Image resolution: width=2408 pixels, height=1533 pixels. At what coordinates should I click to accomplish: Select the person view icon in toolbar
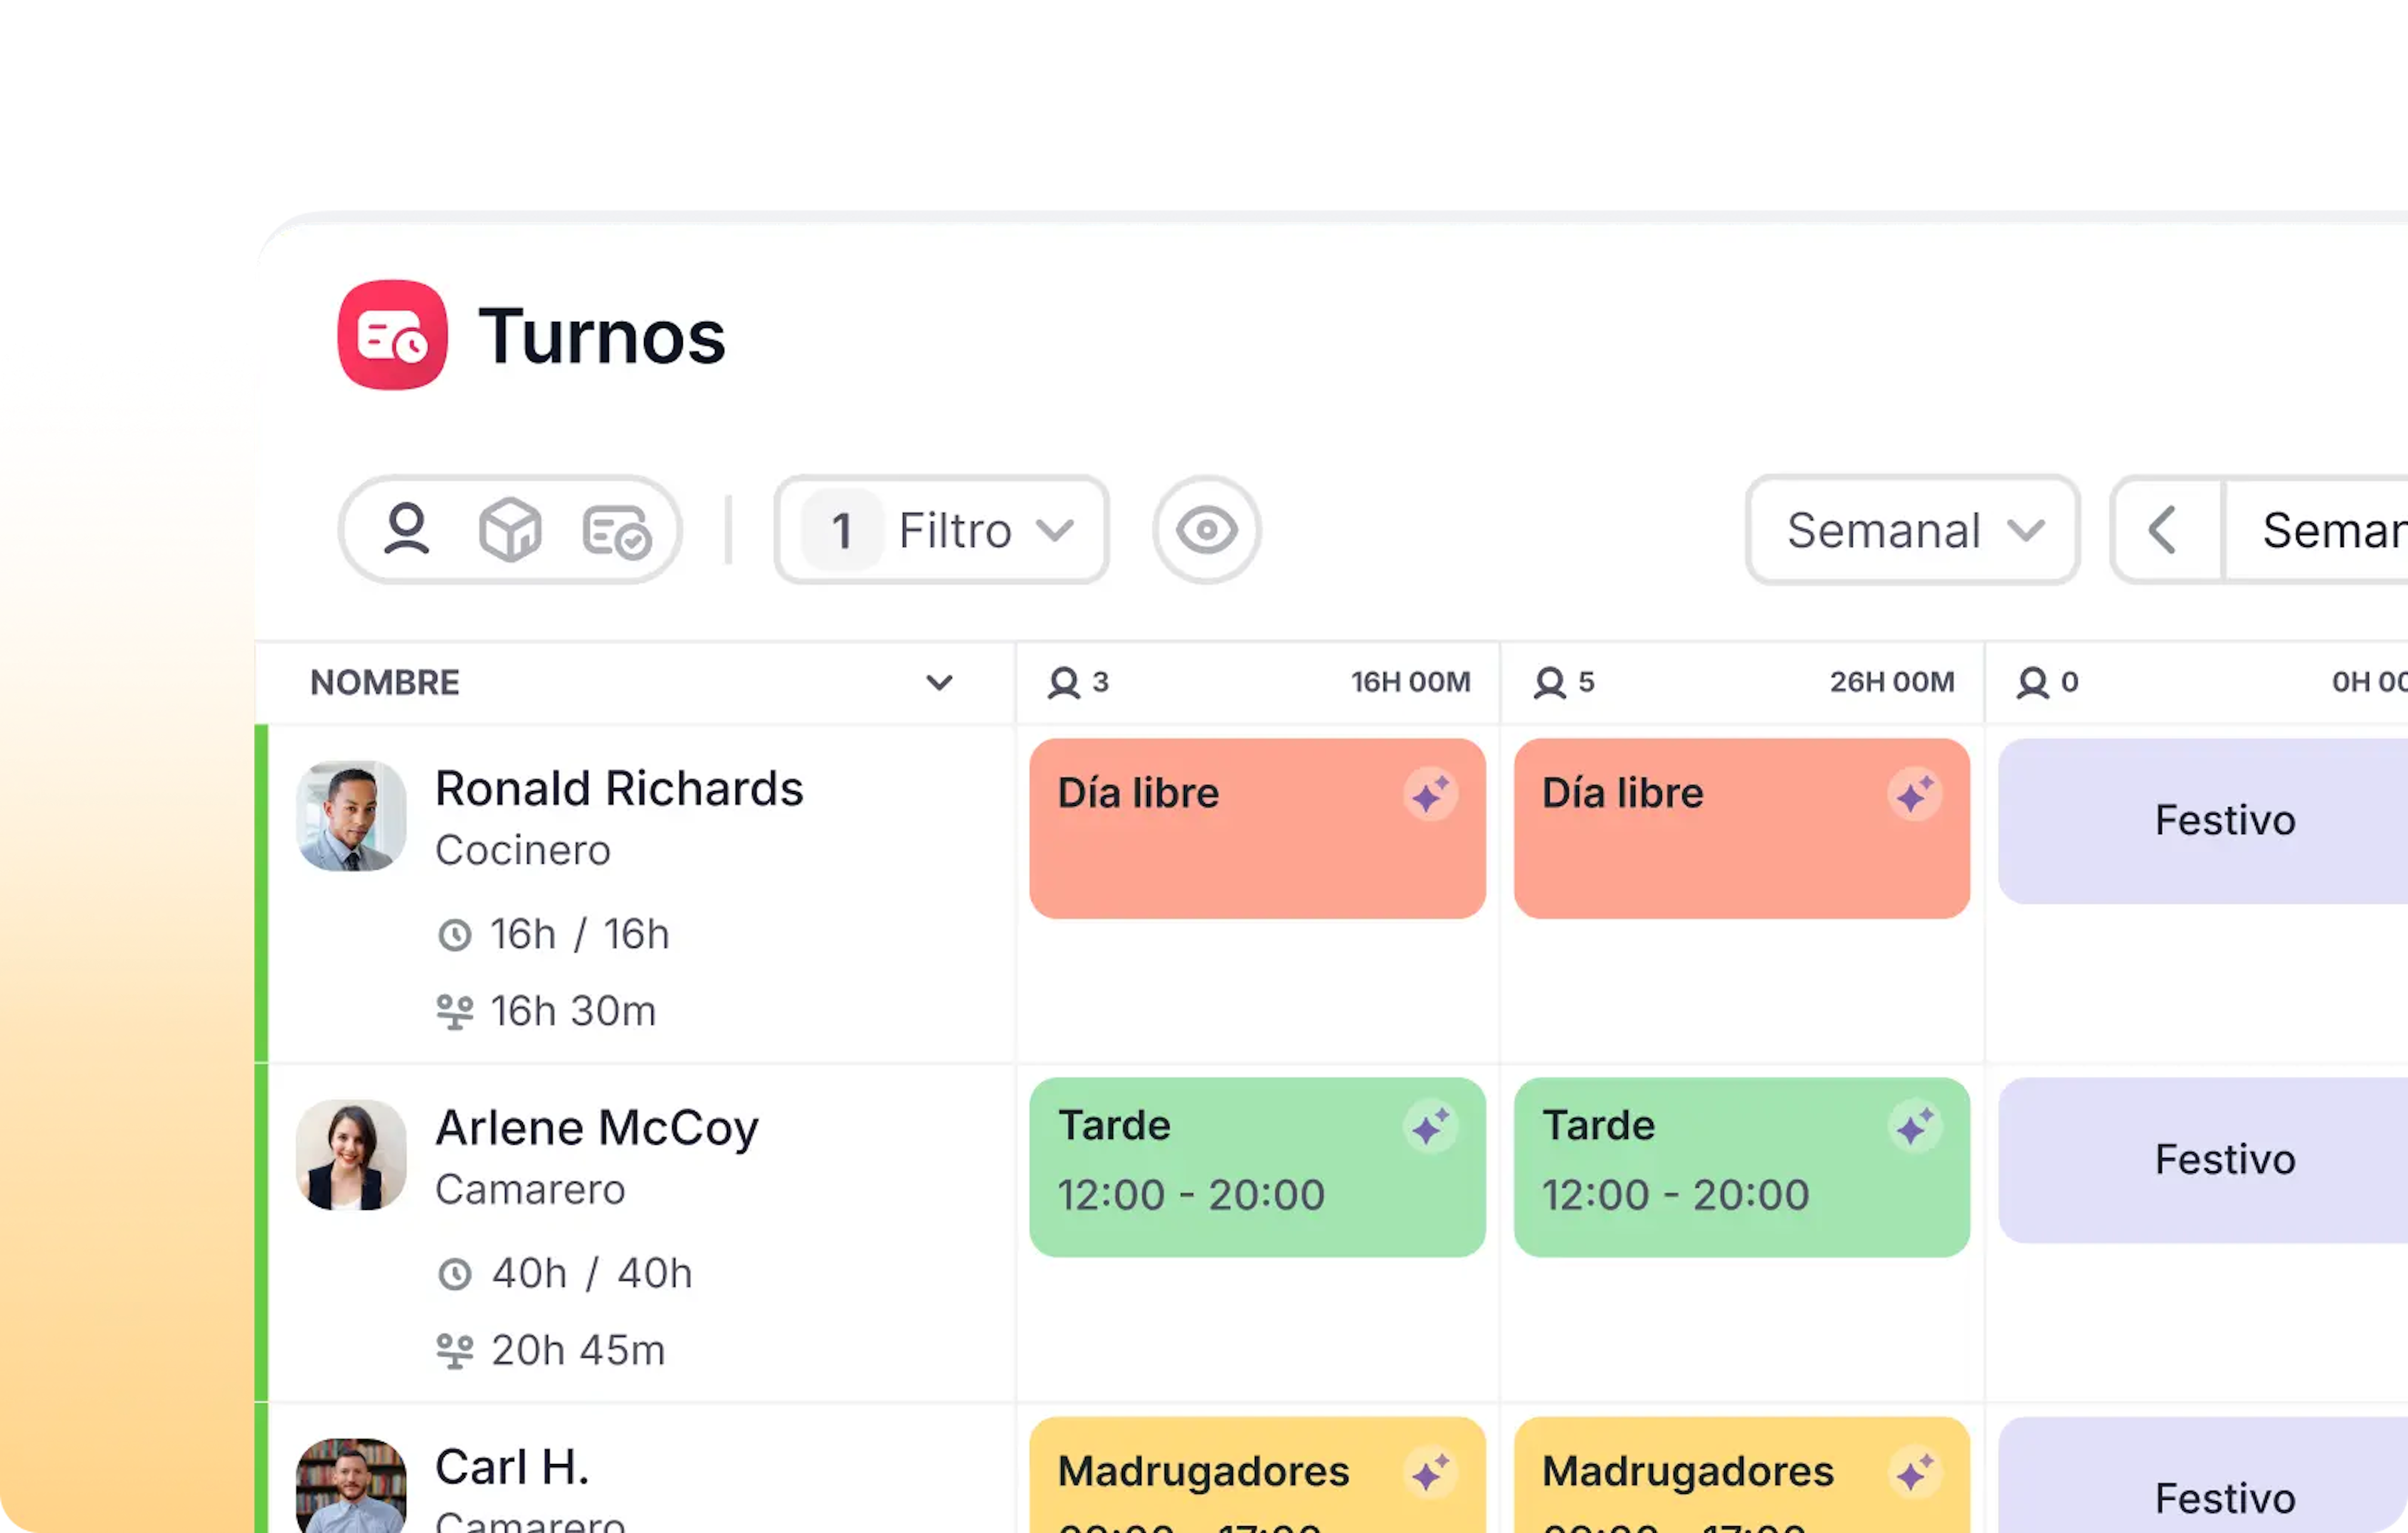407,529
